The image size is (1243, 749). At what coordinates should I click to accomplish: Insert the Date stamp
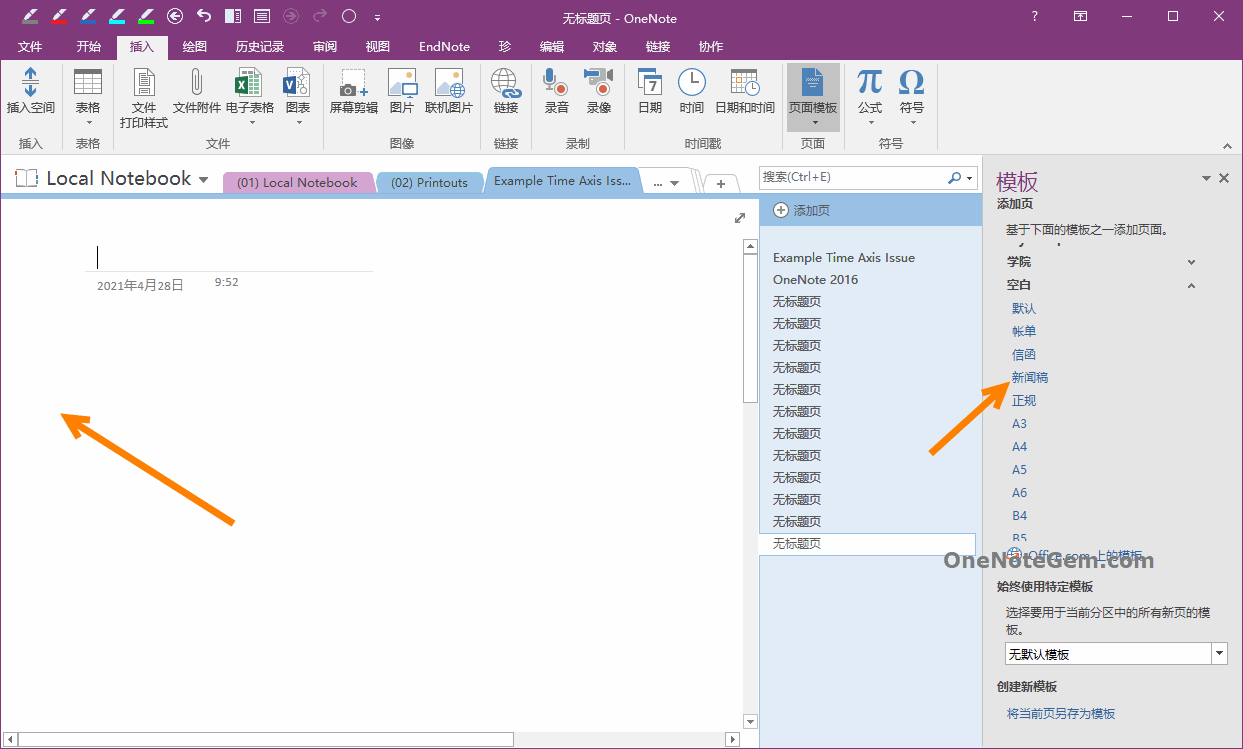pos(650,83)
